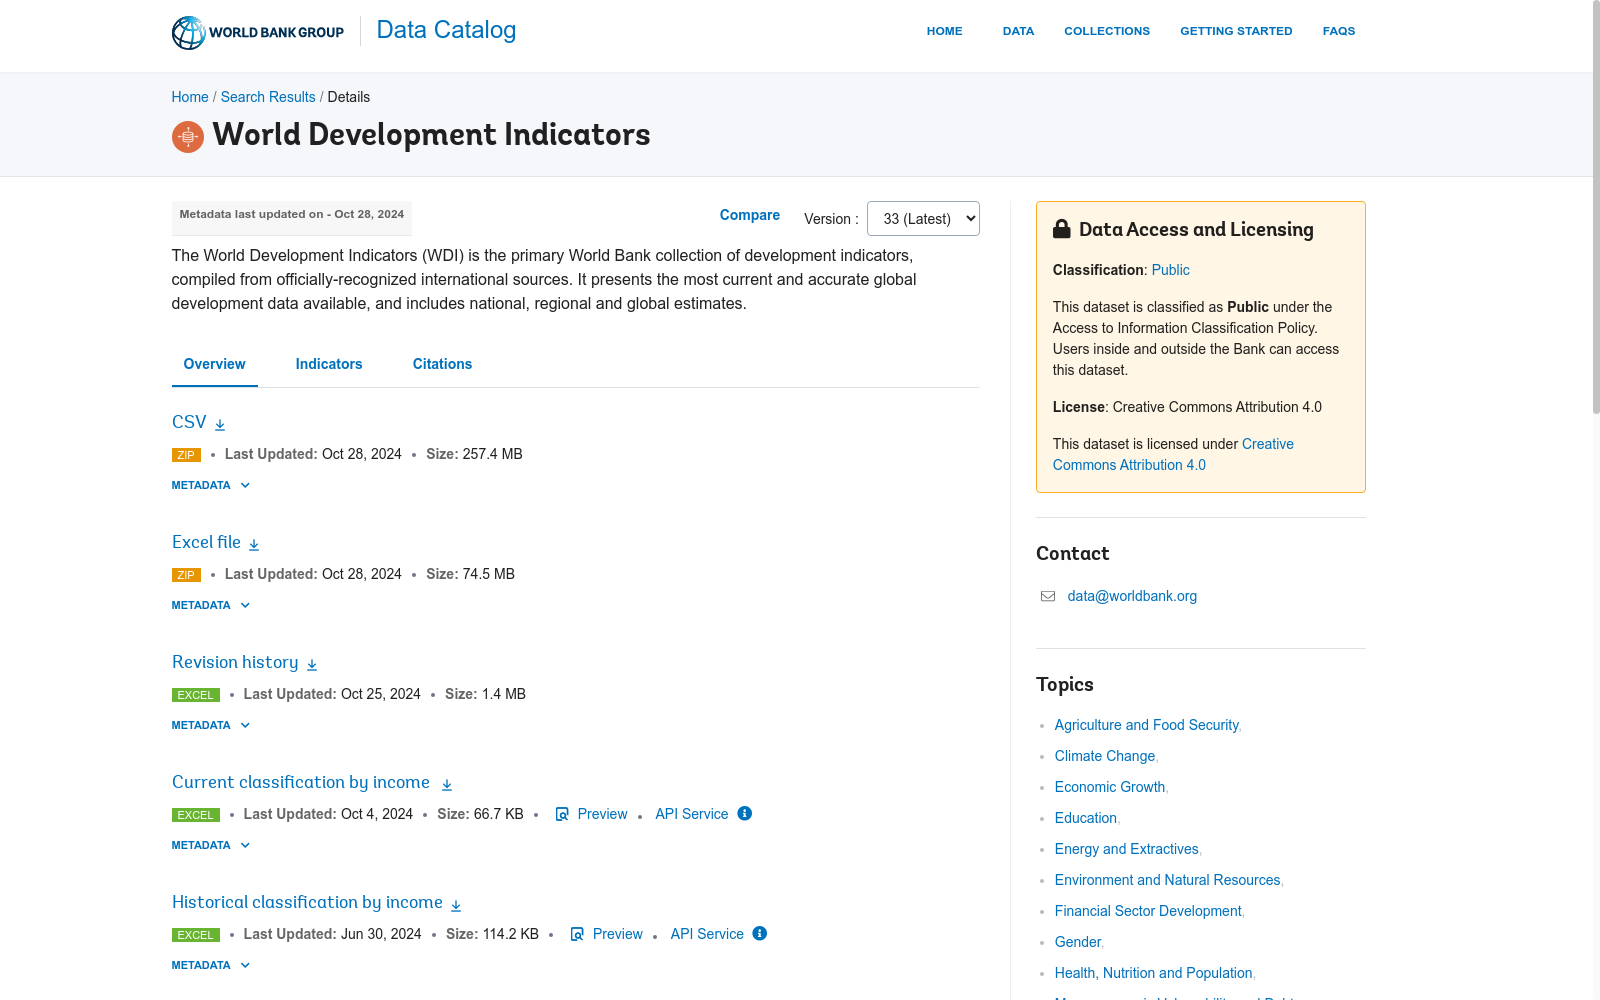This screenshot has height=1000, width=1600.
Task: Click the envelope icon next to contact email
Action: [x=1047, y=596]
